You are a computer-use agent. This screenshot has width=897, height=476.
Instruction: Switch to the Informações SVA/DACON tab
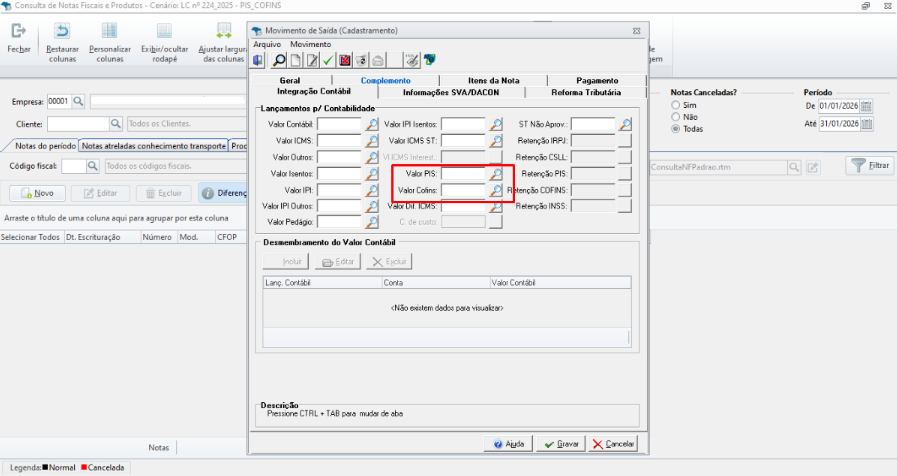point(451,92)
